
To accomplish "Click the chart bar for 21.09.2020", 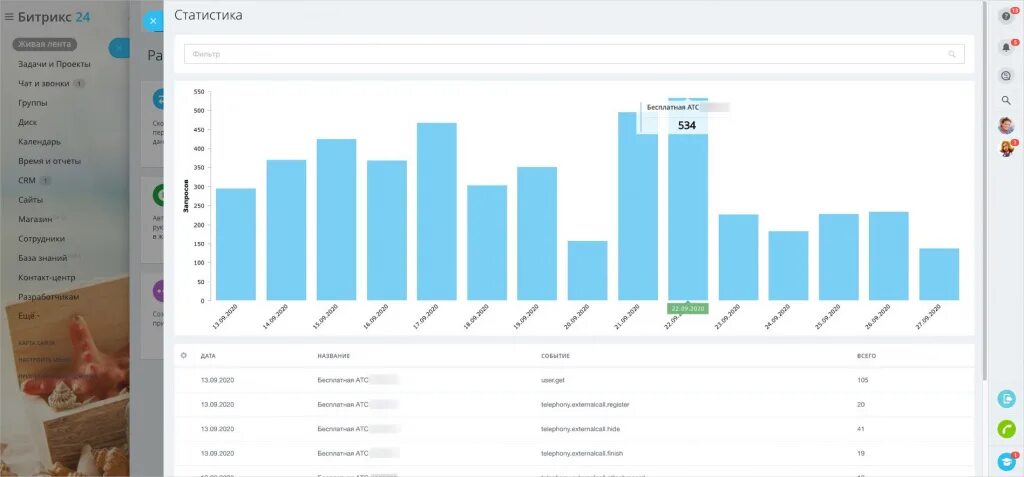I will tap(638, 206).
